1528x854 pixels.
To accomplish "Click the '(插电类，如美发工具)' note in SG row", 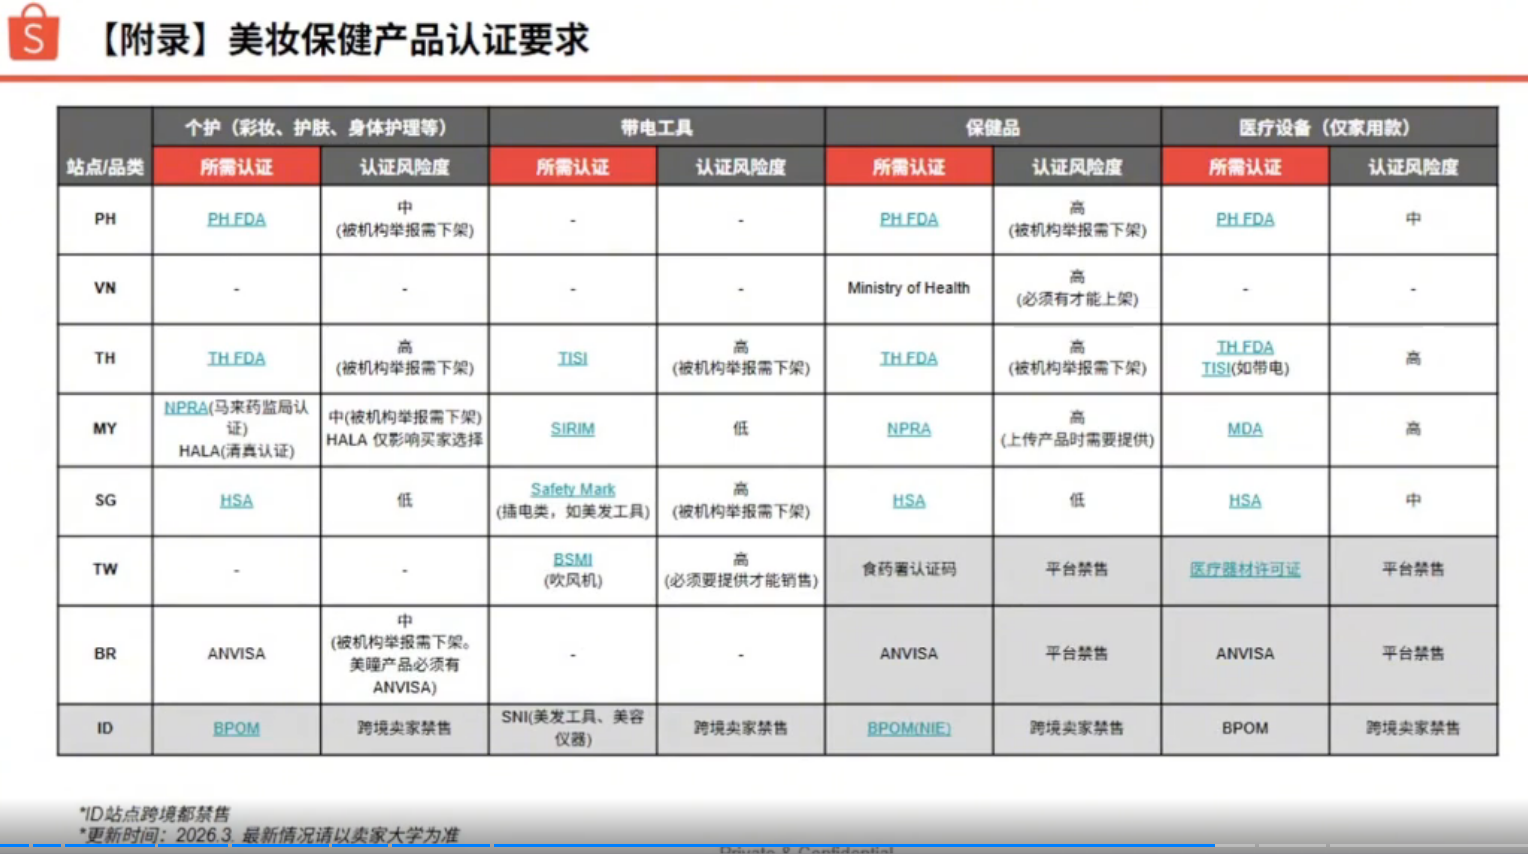I will [573, 511].
